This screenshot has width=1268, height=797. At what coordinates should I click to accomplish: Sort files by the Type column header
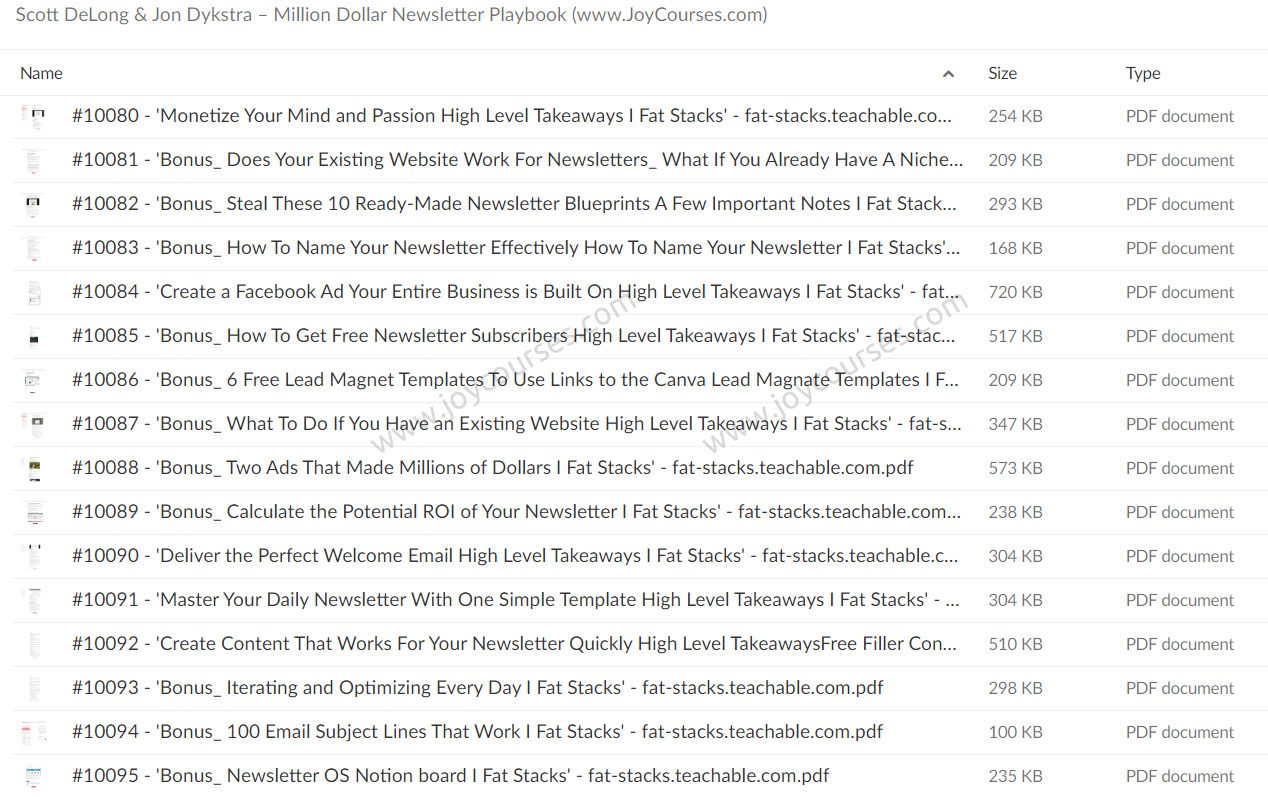1143,73
